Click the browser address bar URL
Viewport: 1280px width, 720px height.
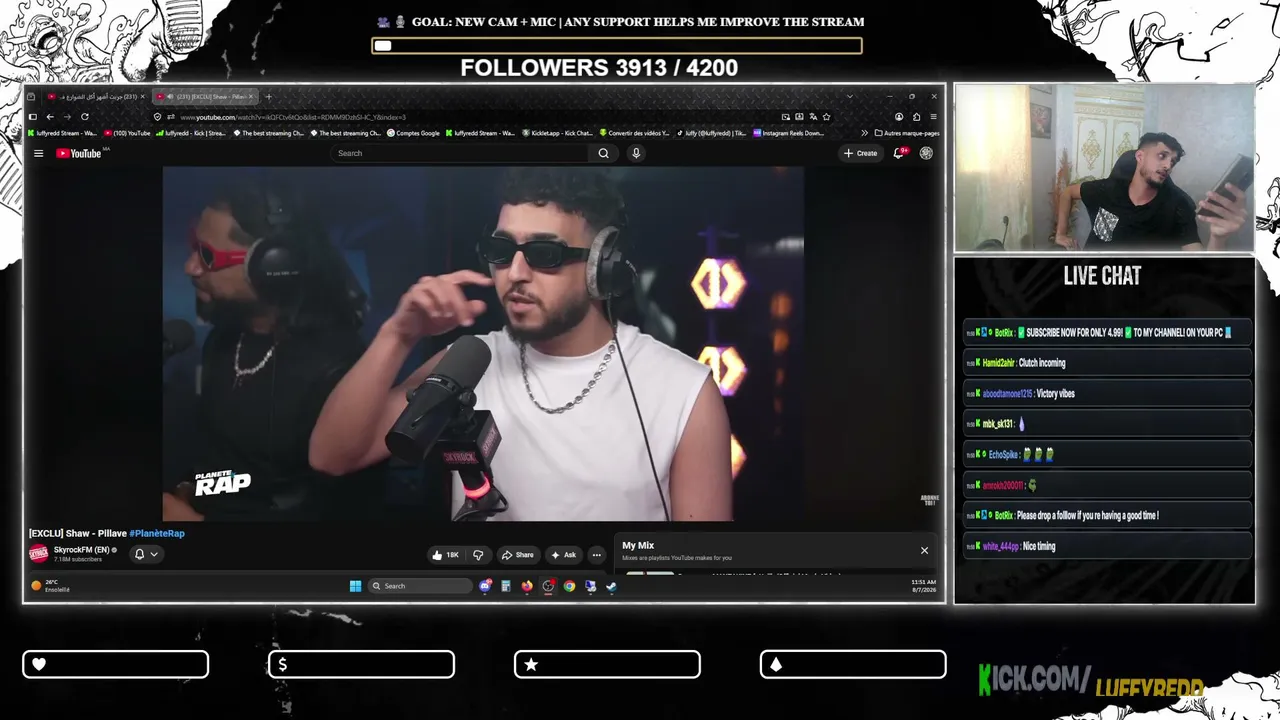point(292,117)
